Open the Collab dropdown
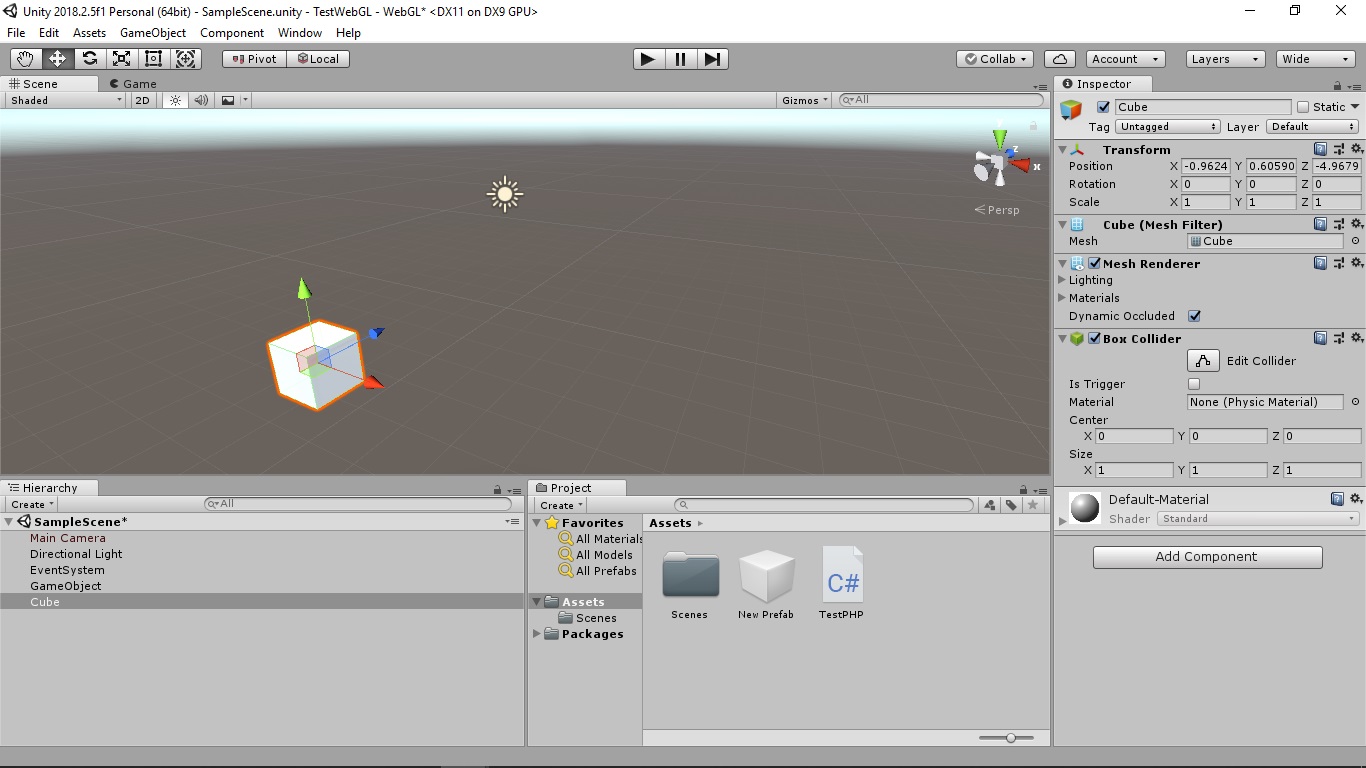Viewport: 1366px width, 768px height. click(x=995, y=59)
